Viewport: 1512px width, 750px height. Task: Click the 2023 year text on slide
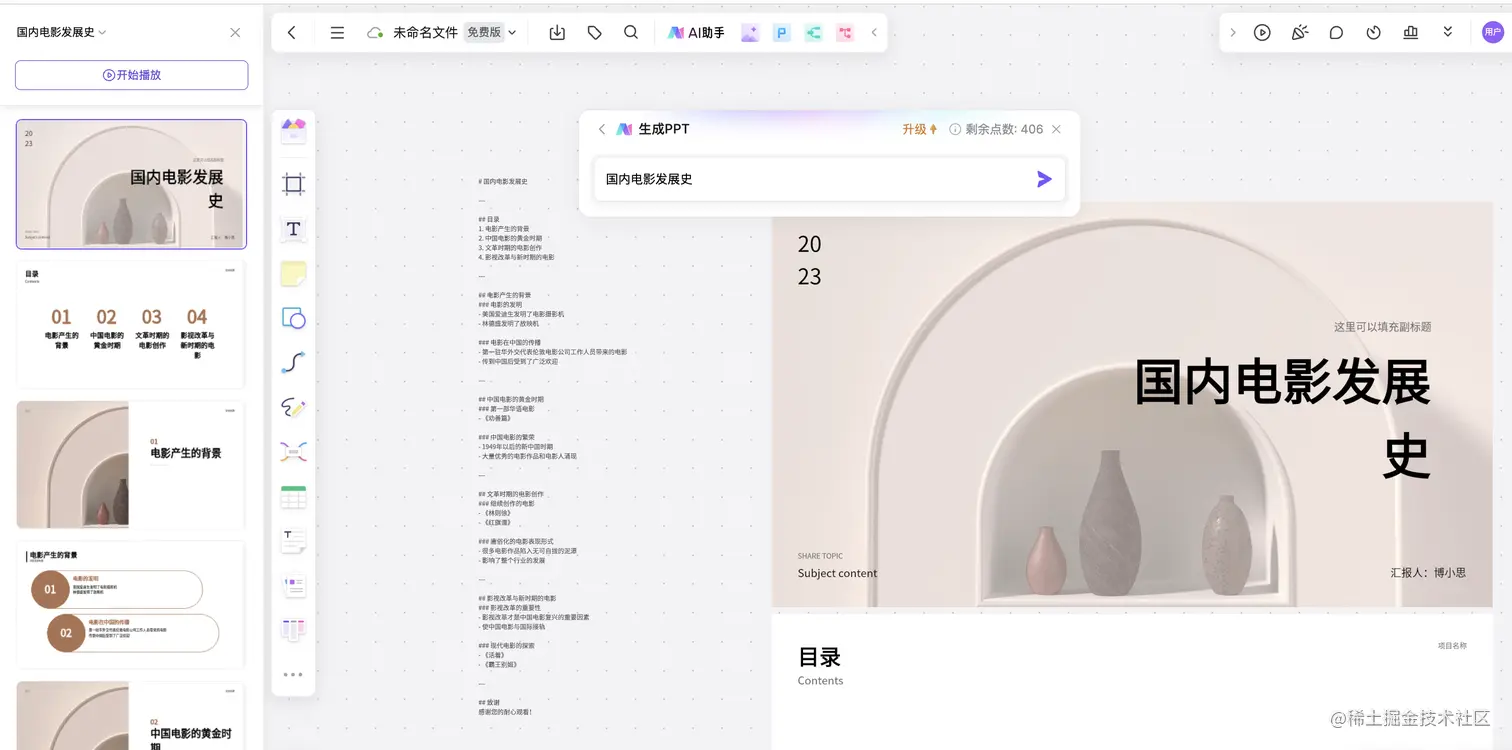click(809, 260)
